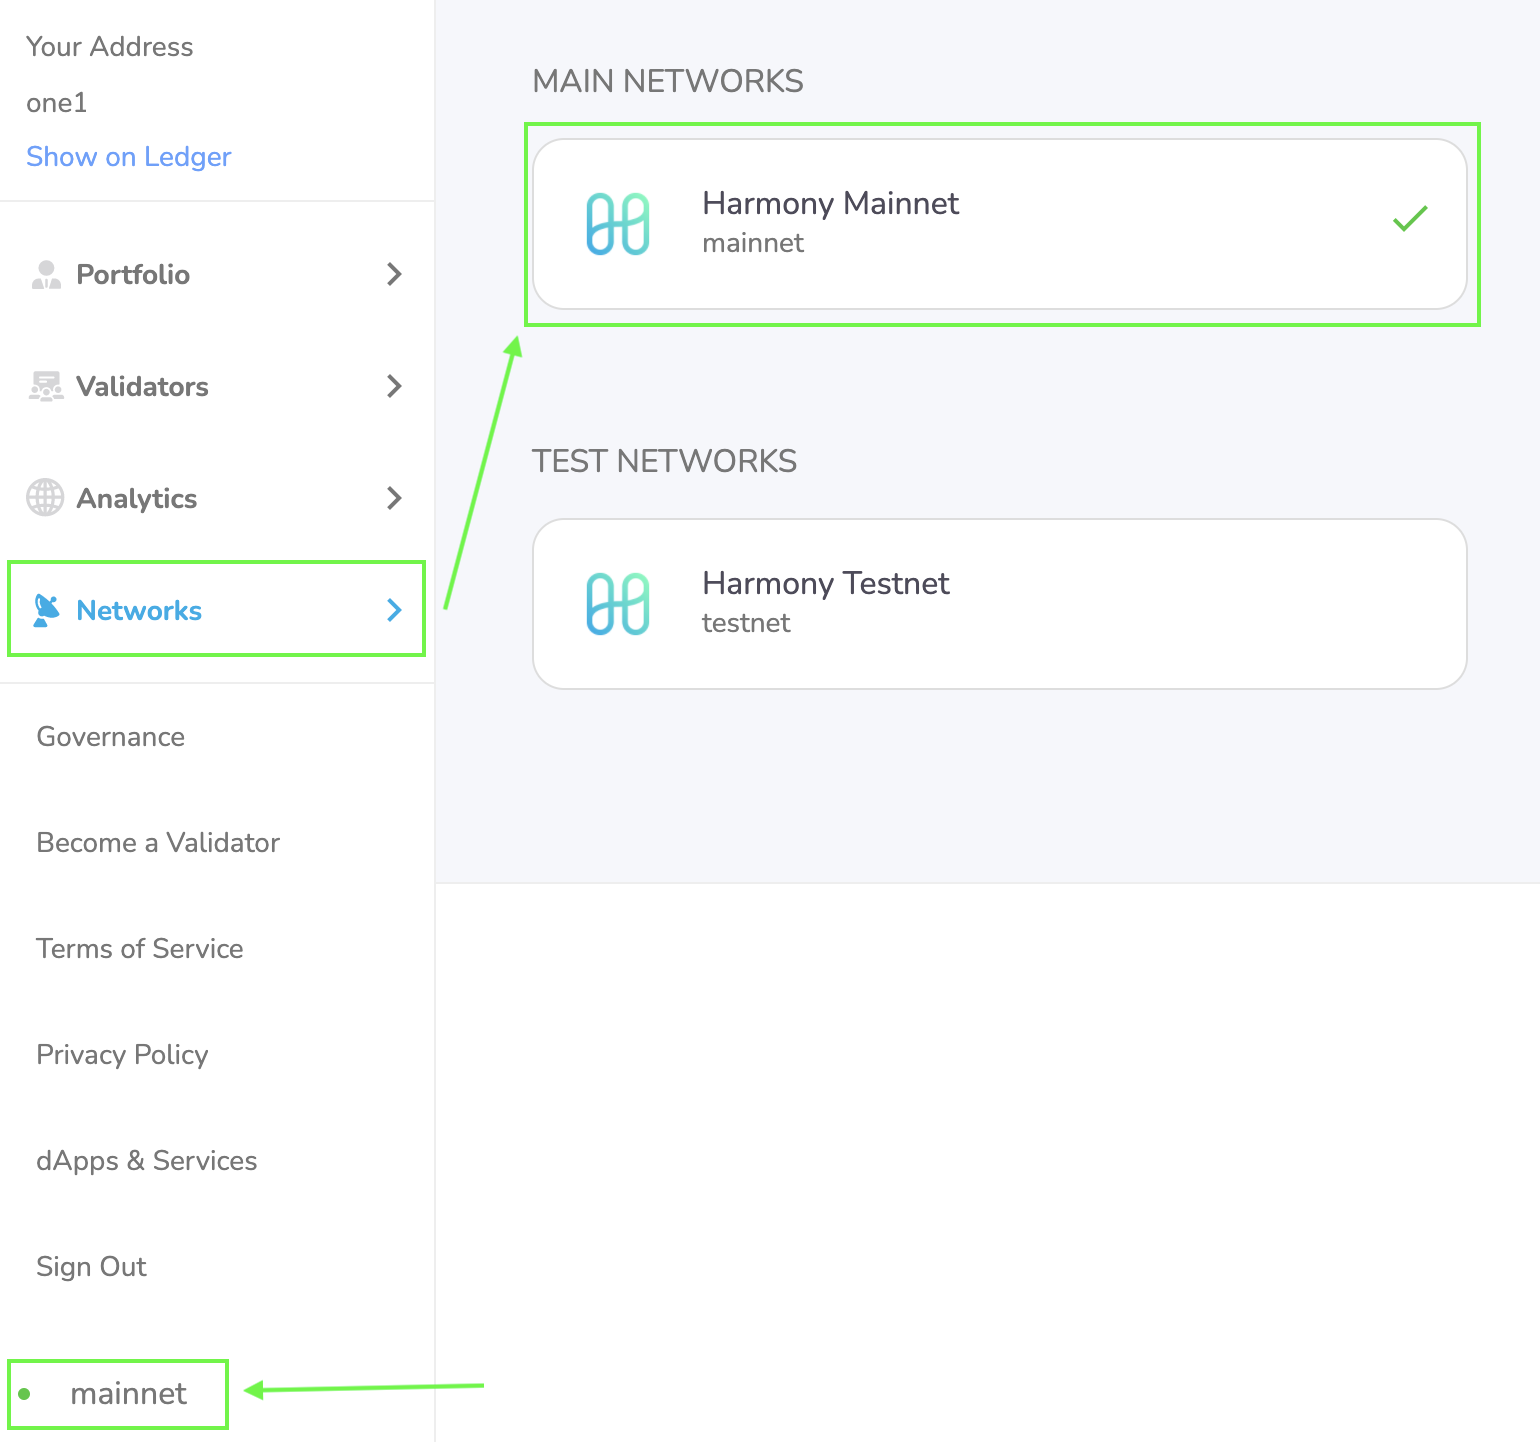Click the one1 address text
Image resolution: width=1540 pixels, height=1442 pixels.
(x=57, y=103)
